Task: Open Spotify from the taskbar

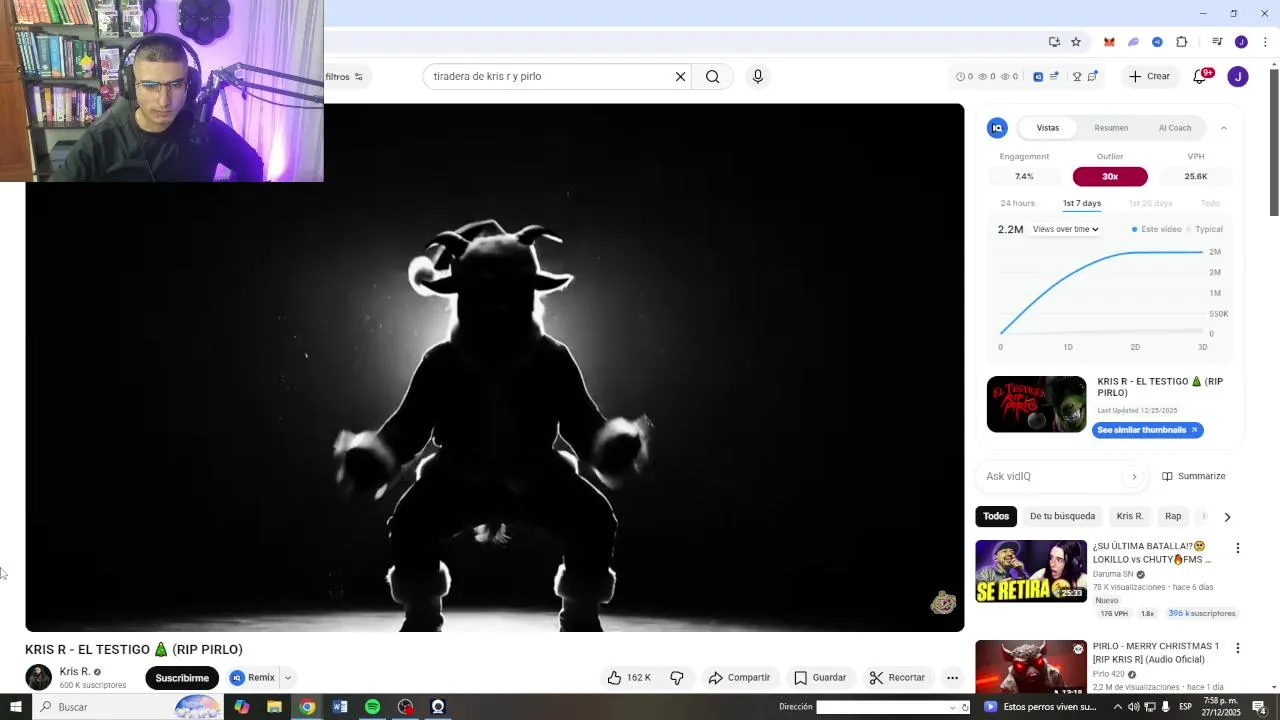Action: click(372, 707)
